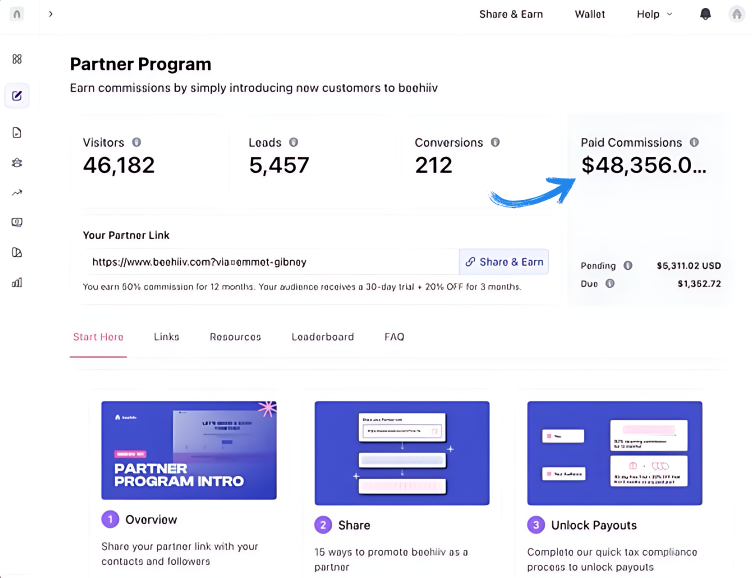Viewport: 752px width, 578px height.
Task: Open the dashboard grid icon in the sidebar
Action: coord(17,59)
